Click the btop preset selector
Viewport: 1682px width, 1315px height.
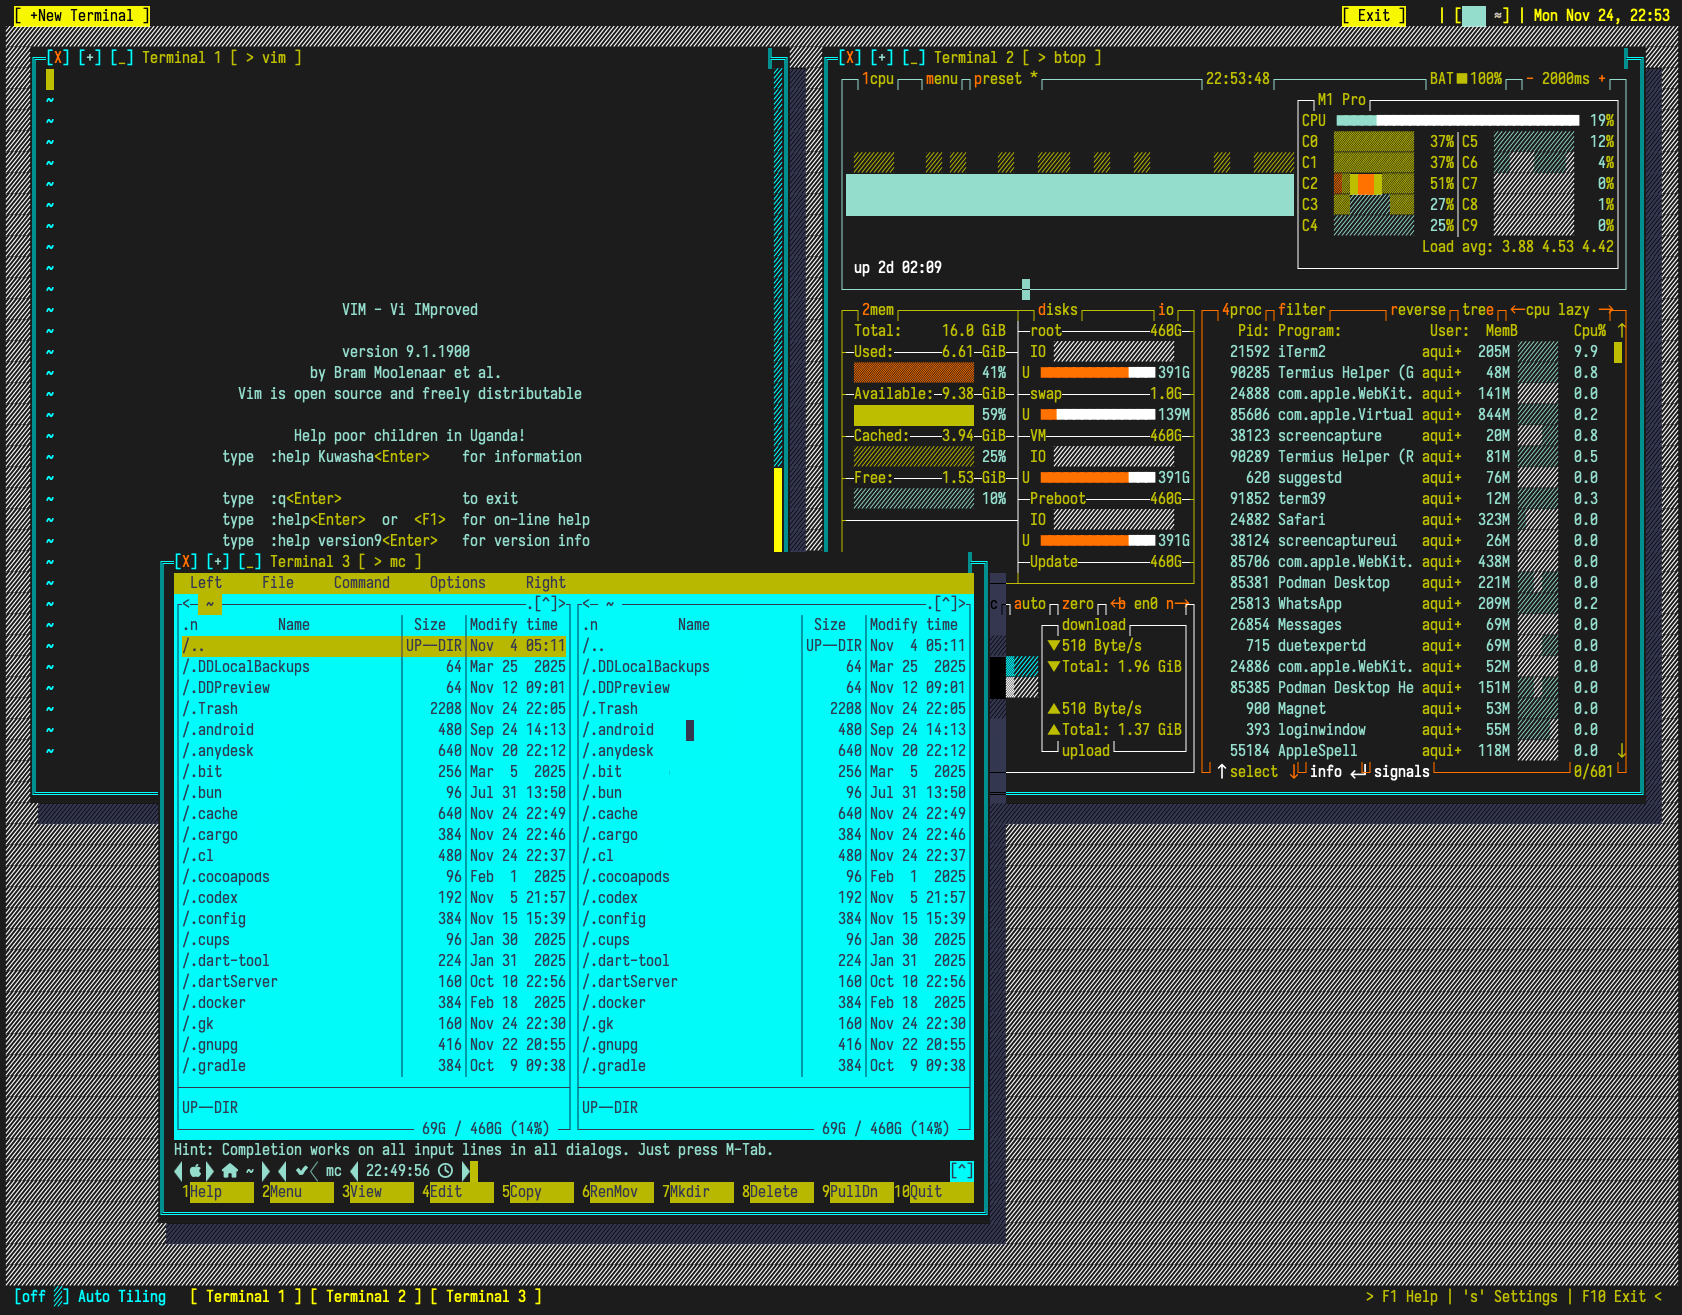pos(1006,79)
